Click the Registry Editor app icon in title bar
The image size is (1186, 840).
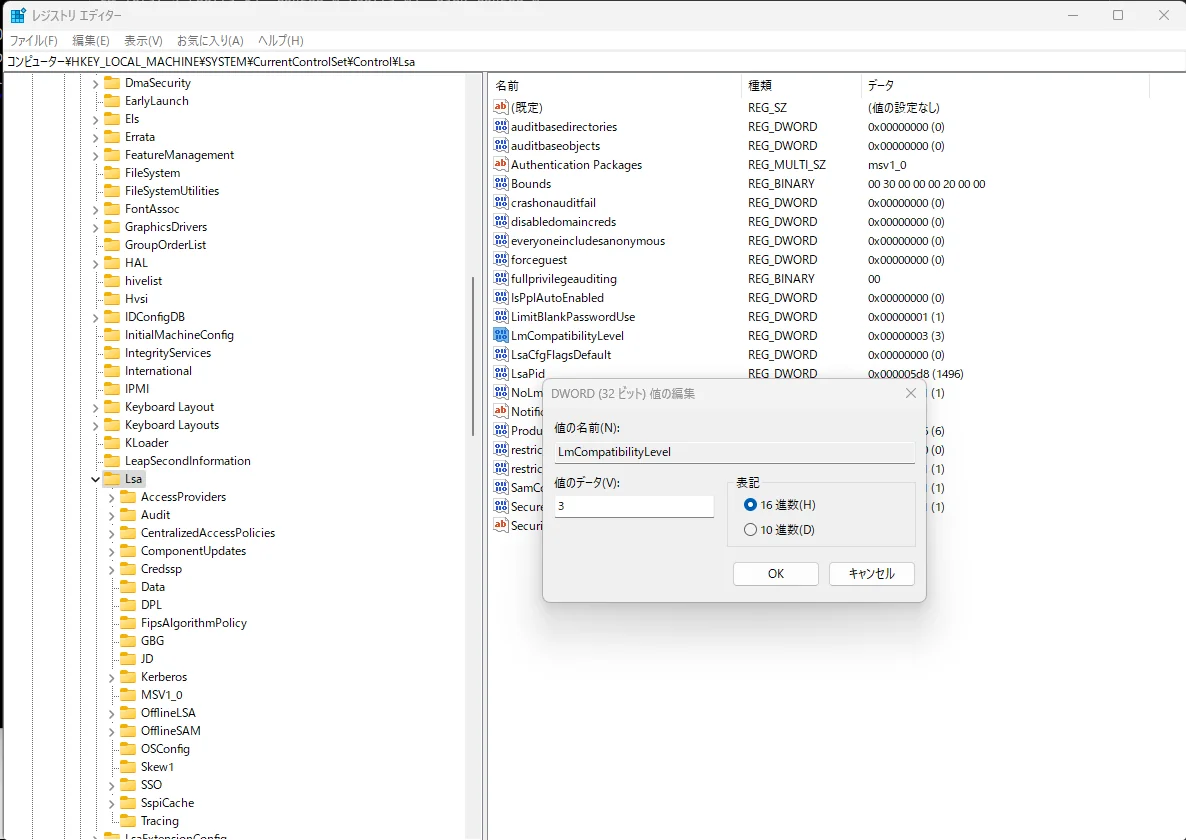tap(18, 16)
